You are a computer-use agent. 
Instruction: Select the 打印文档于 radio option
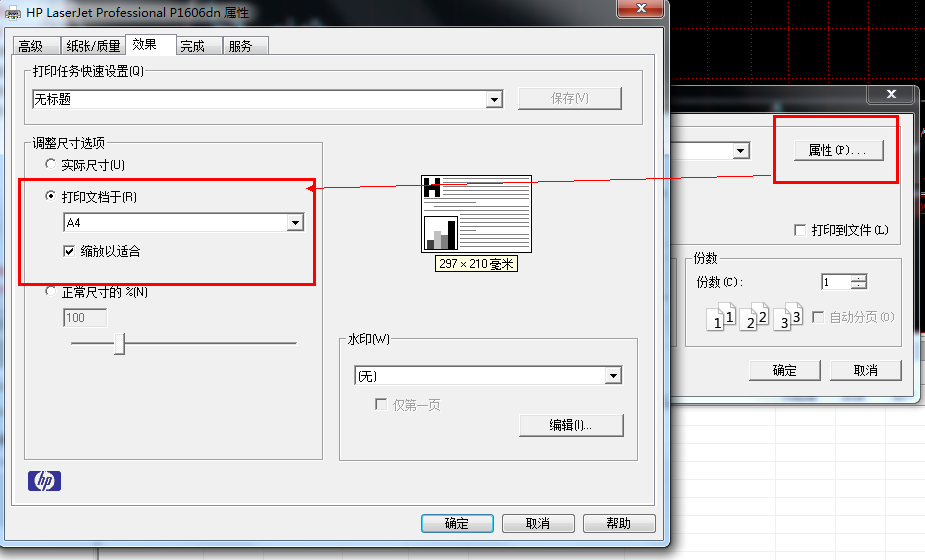[x=51, y=197]
